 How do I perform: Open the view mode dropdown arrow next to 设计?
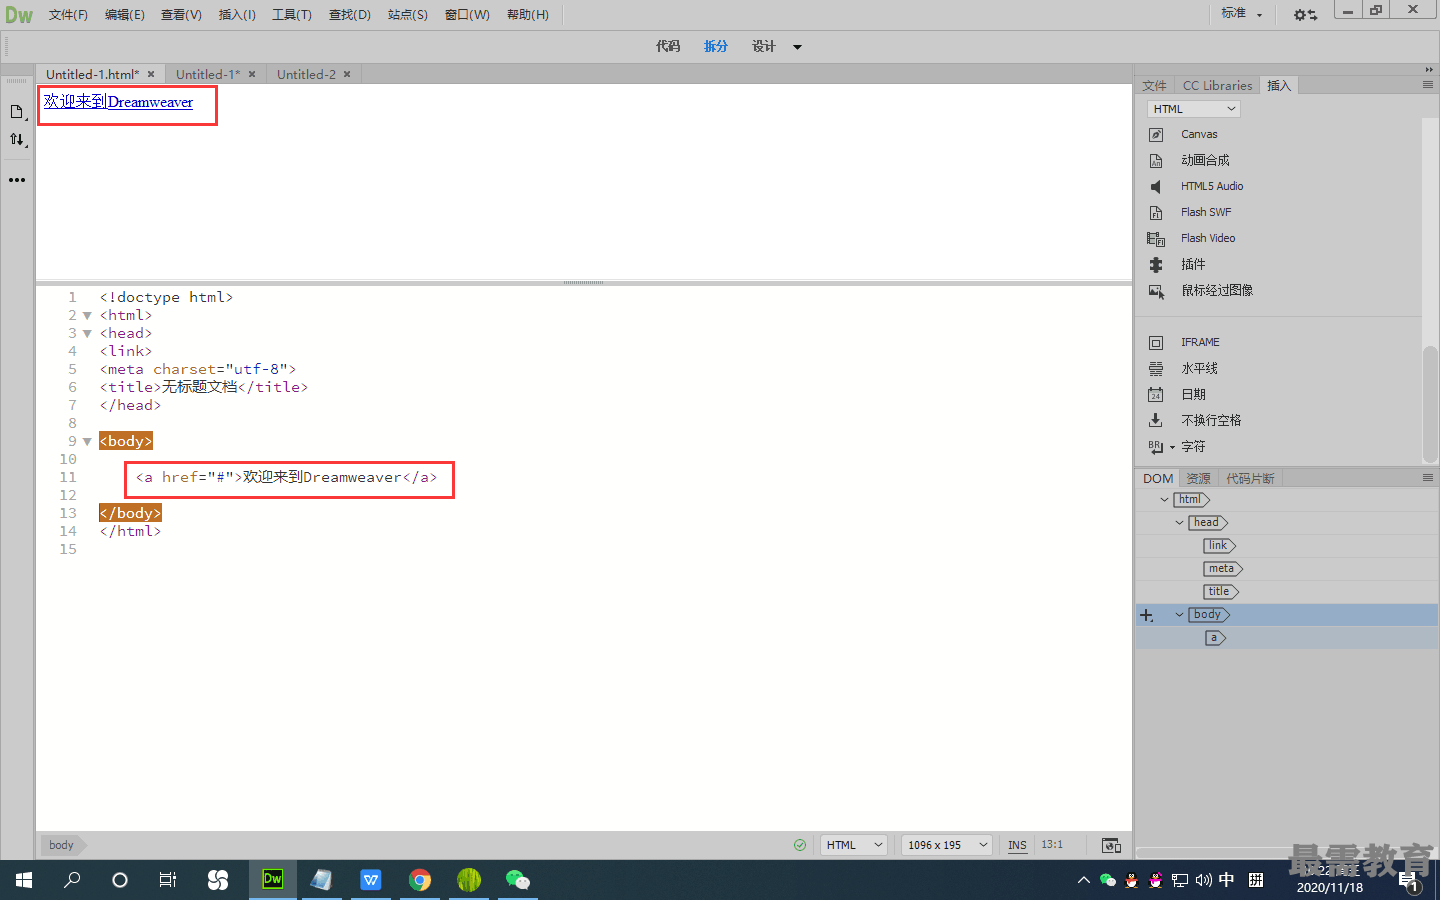(797, 47)
